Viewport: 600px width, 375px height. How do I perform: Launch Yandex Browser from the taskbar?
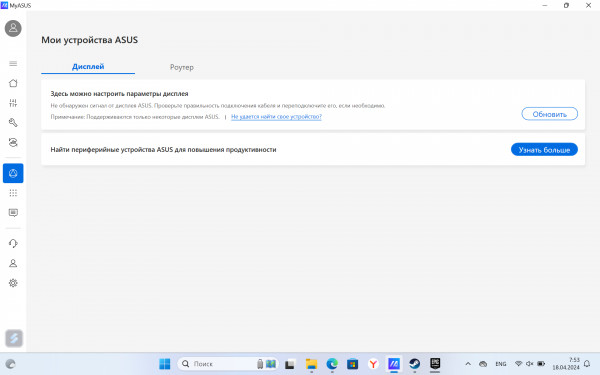(373, 364)
